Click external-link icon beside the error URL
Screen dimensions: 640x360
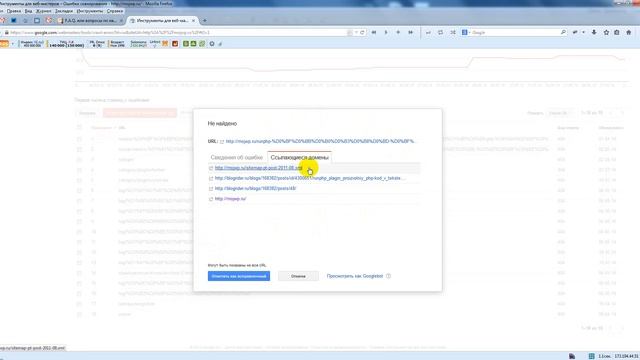(x=222, y=142)
